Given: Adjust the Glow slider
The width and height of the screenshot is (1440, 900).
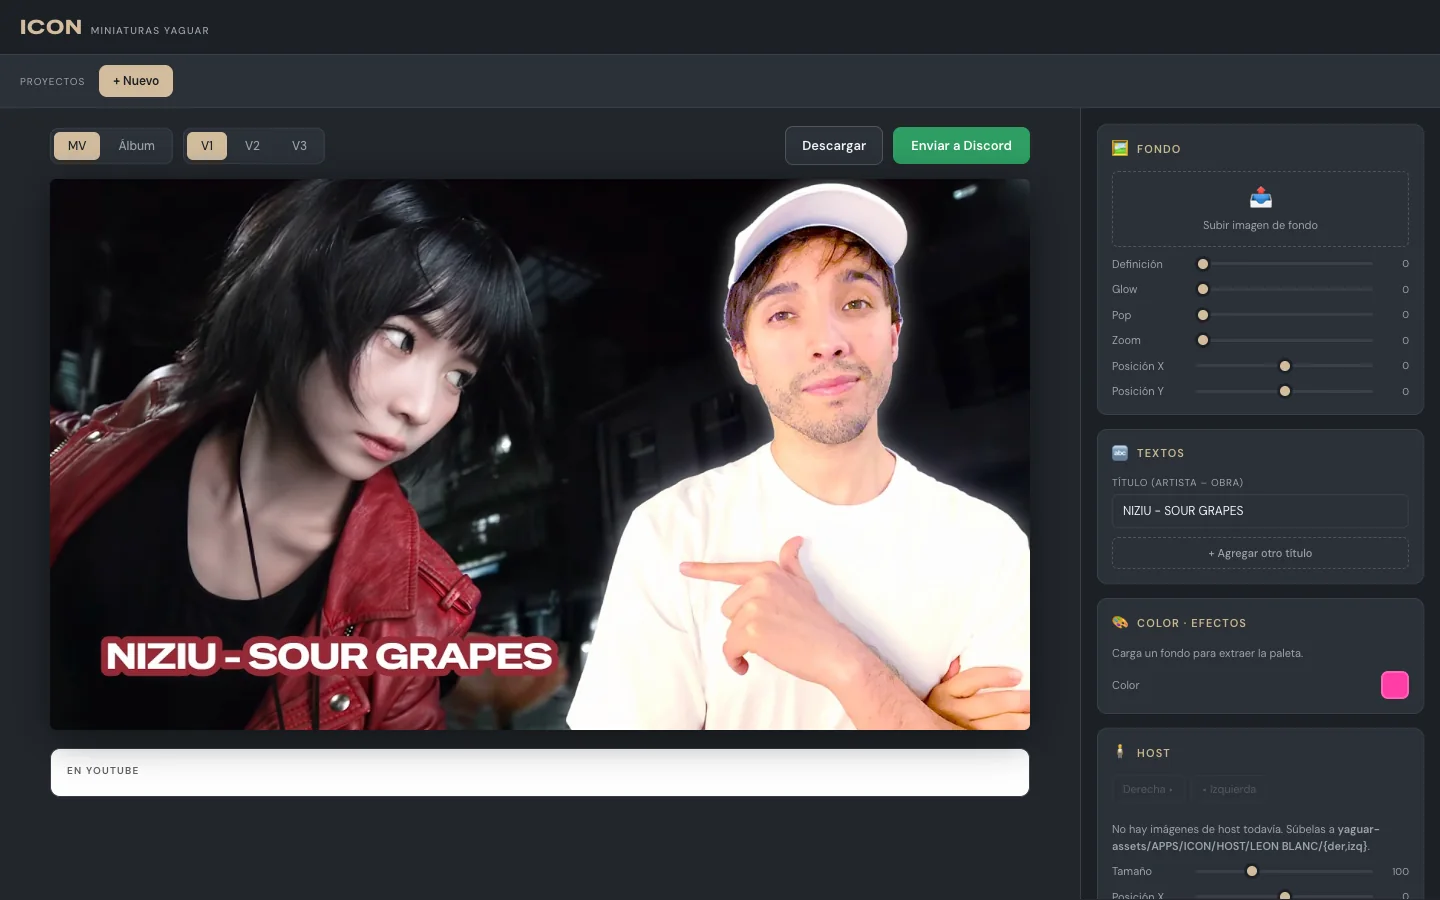Looking at the screenshot, I should pos(1284,289).
